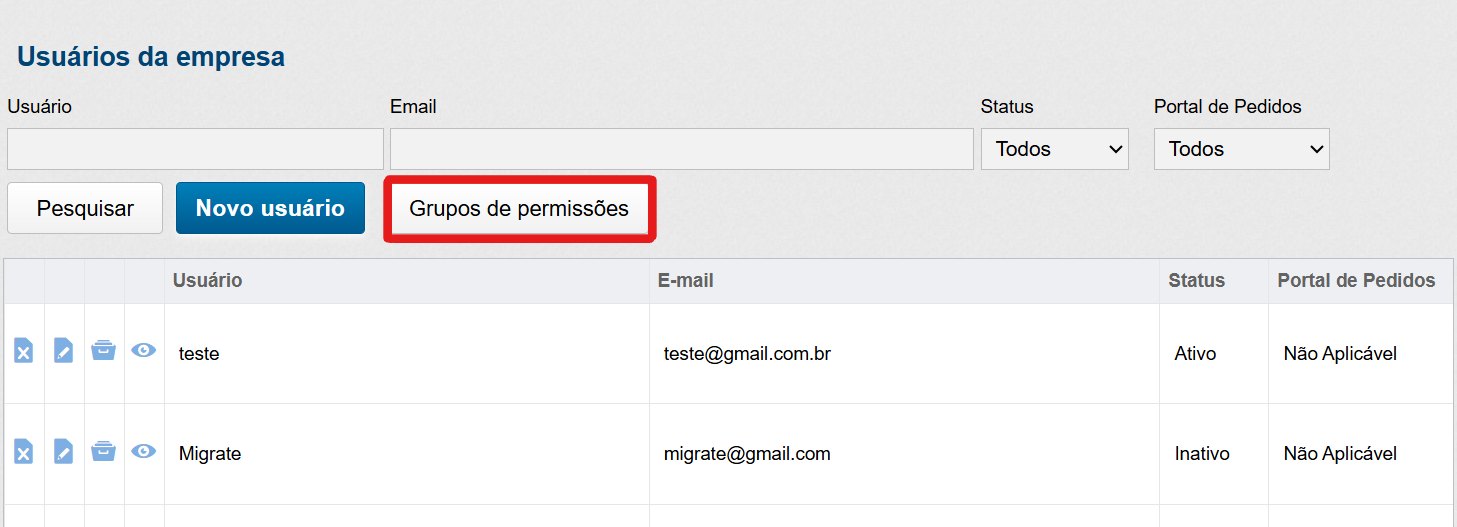Viewport: 1457px width, 527px height.
Task: Open Grupos de permissões
Action: [x=519, y=208]
